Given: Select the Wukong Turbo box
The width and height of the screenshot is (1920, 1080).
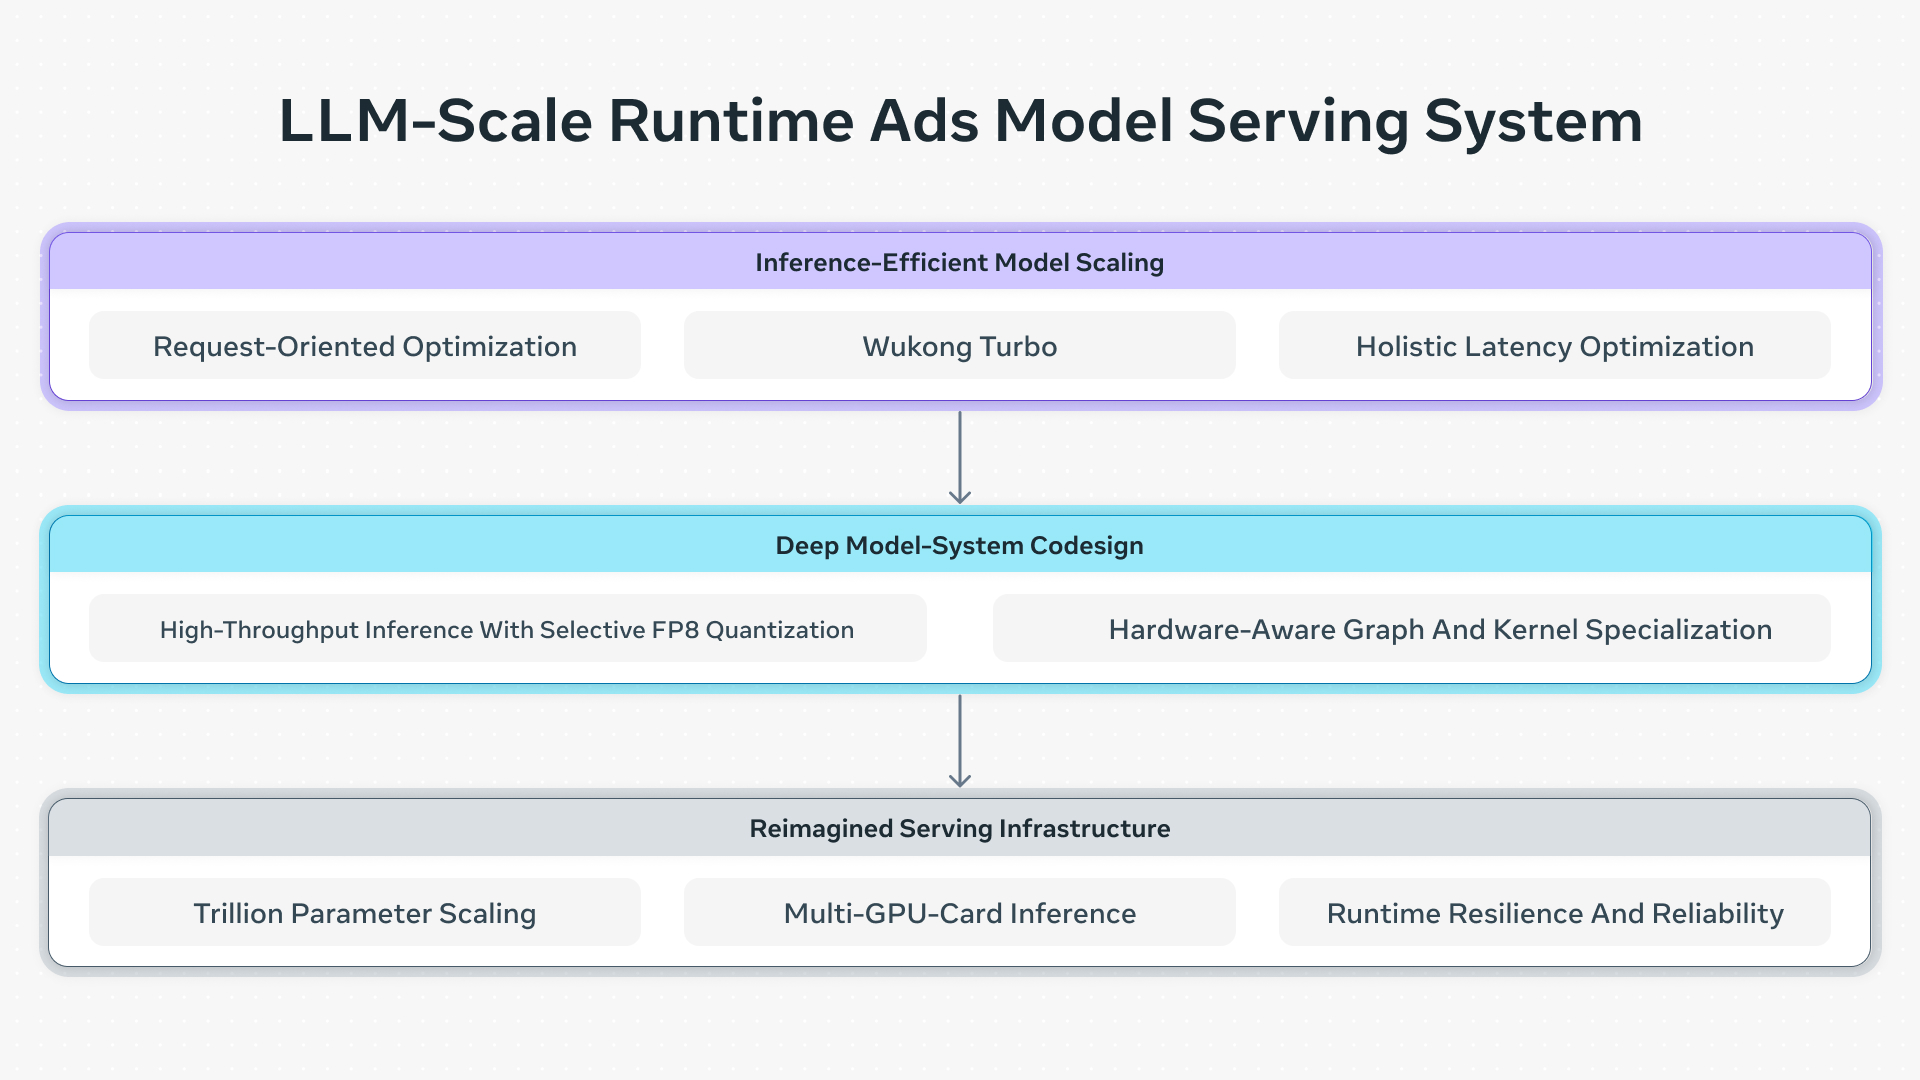Looking at the screenshot, I should [959, 346].
